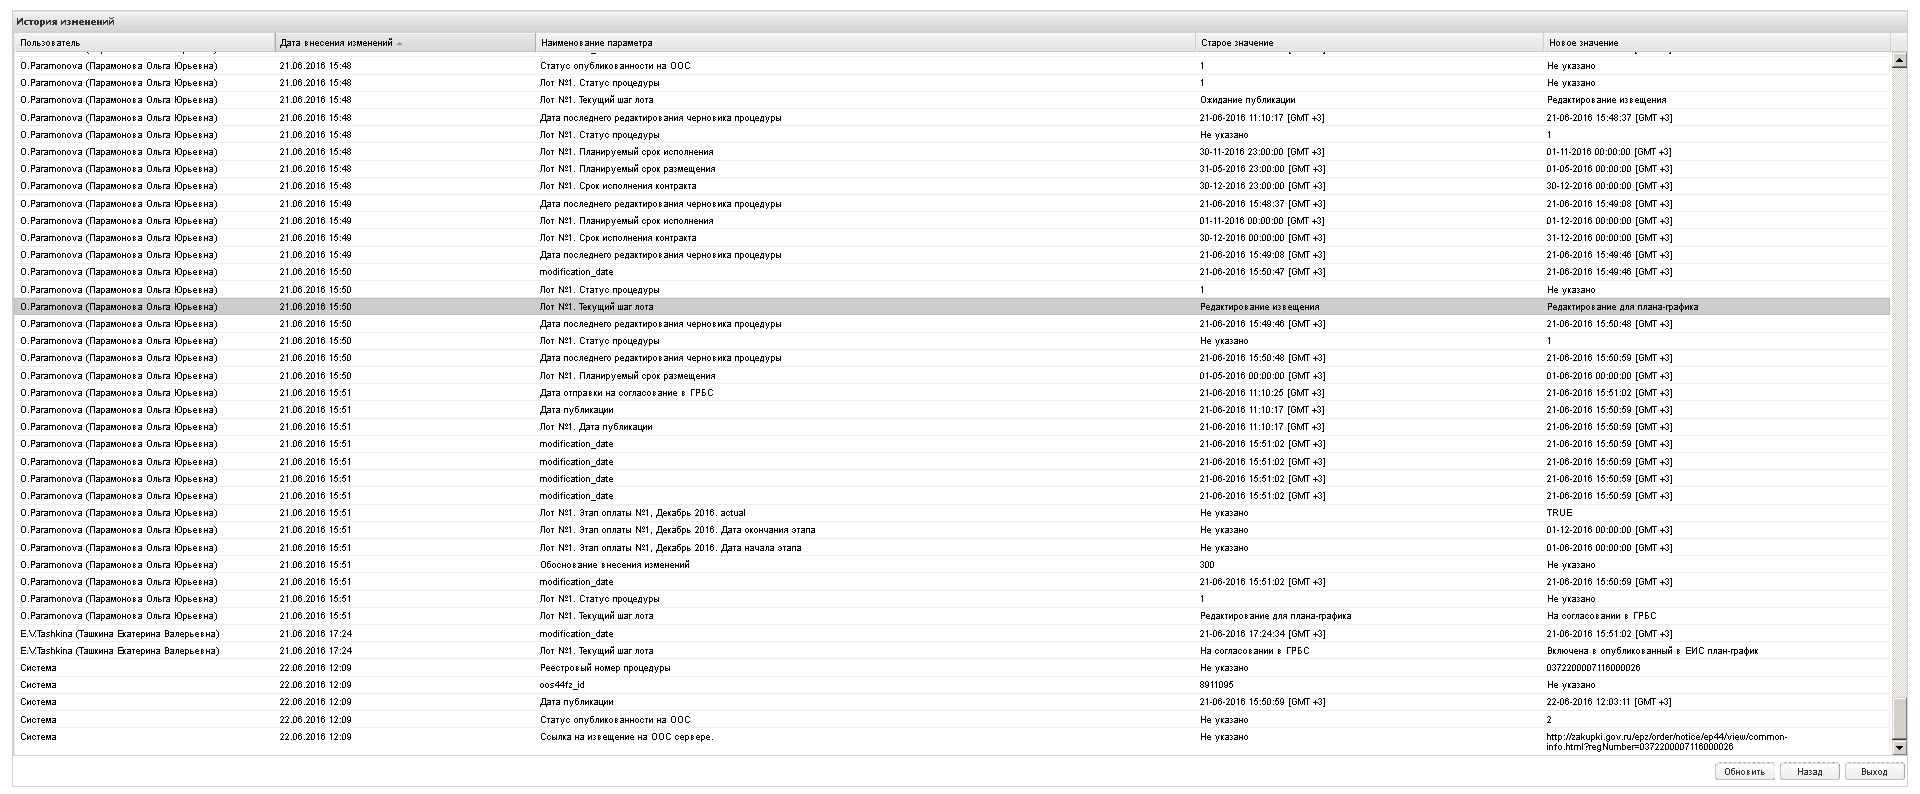The width and height of the screenshot is (1920, 794).
Task: Select the 'Дата окончания этапа' parameter cell
Action: (677, 530)
